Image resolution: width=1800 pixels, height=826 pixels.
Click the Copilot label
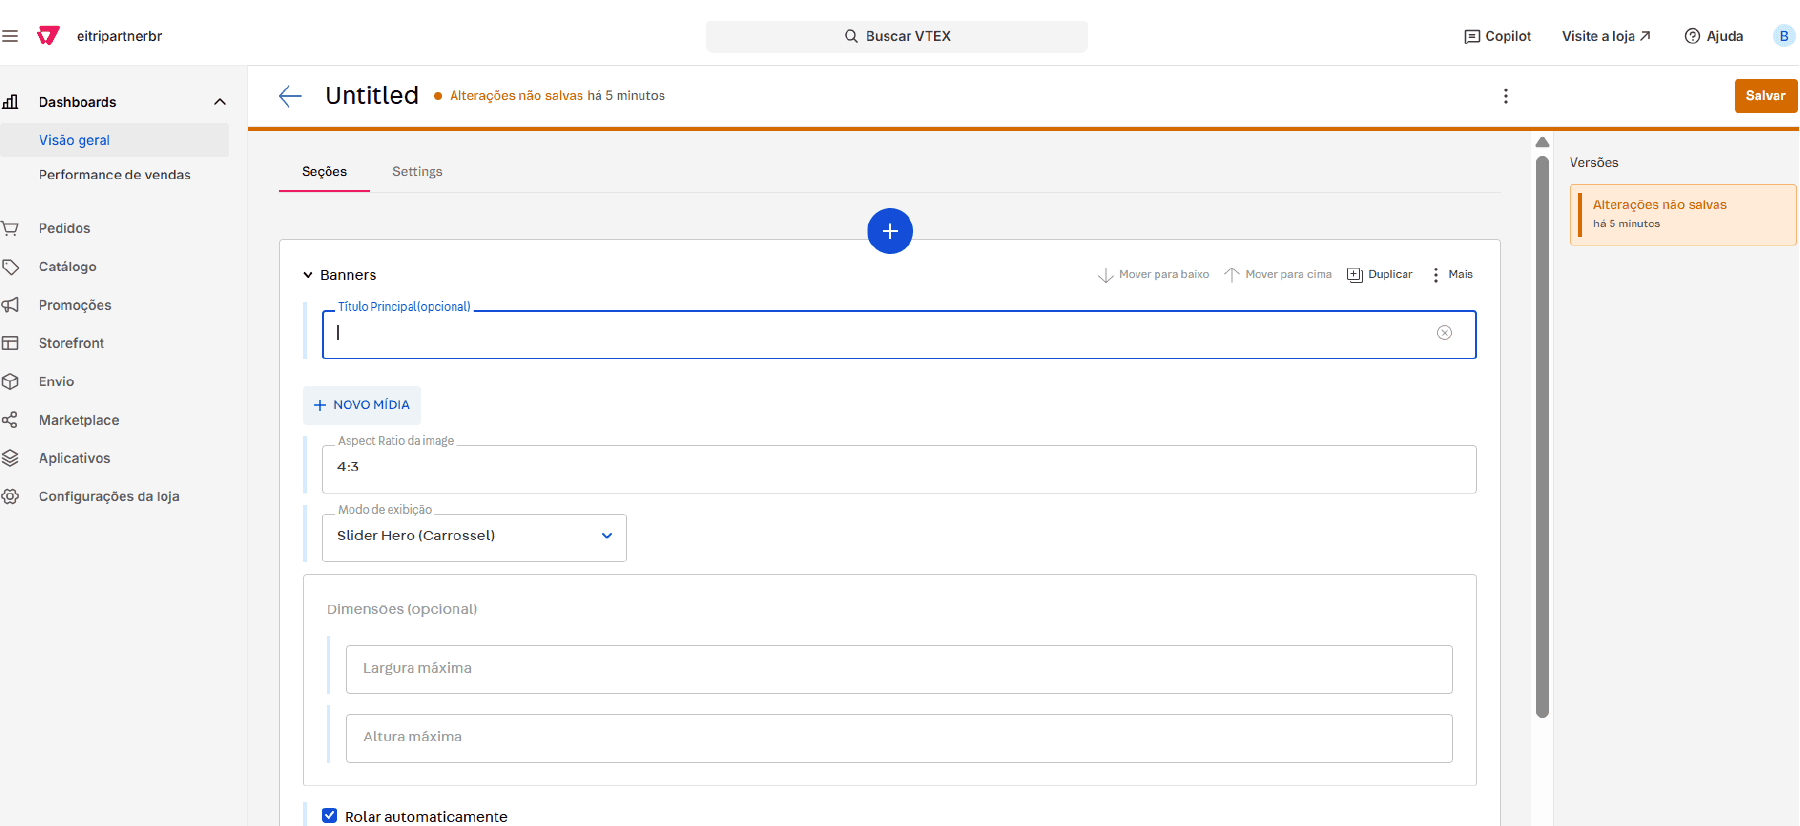coord(1508,36)
